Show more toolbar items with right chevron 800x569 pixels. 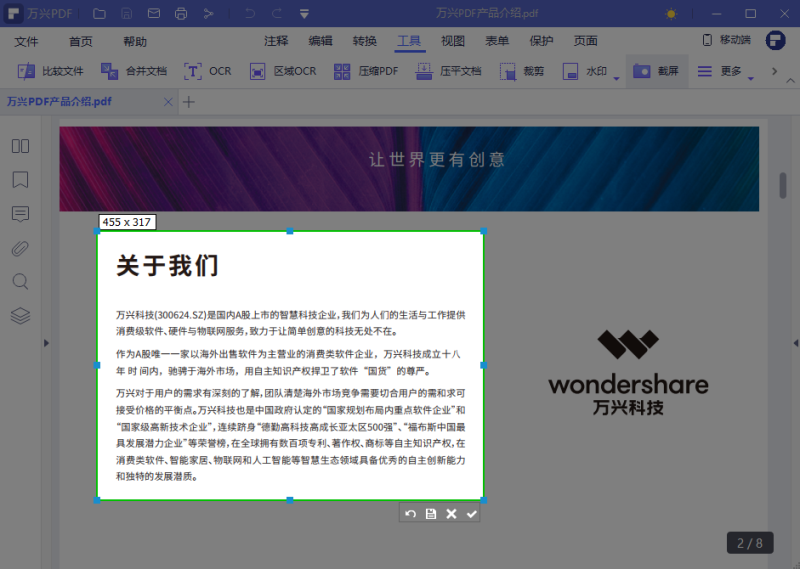[x=774, y=71]
